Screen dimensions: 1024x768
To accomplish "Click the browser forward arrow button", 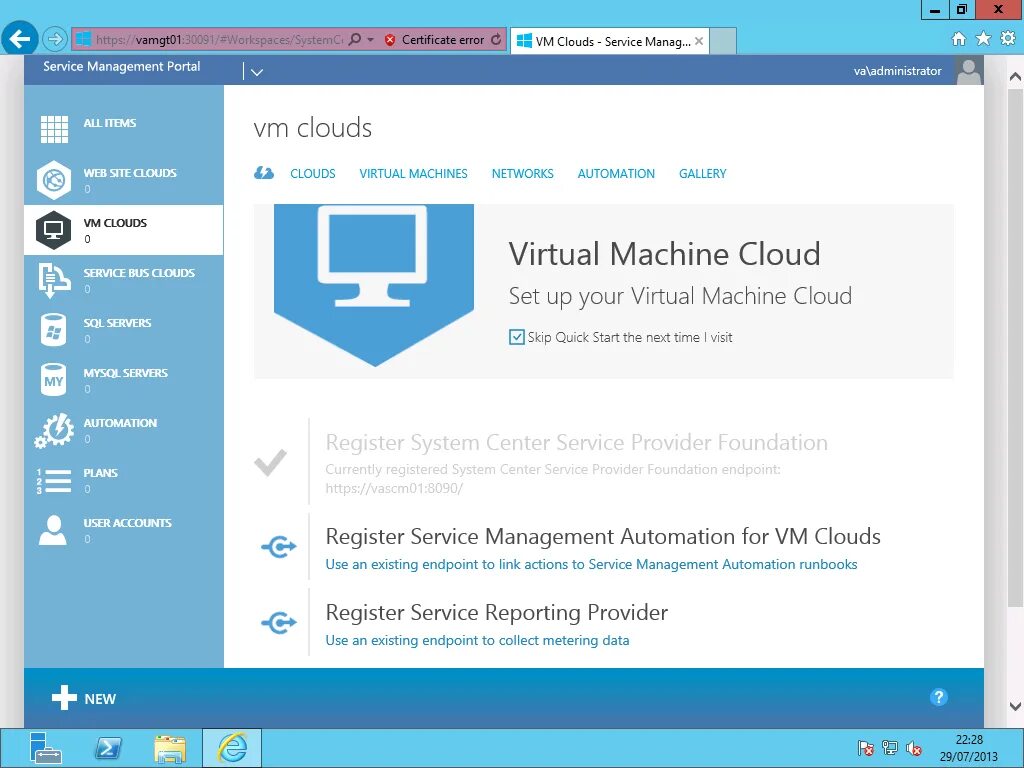I will click(55, 40).
